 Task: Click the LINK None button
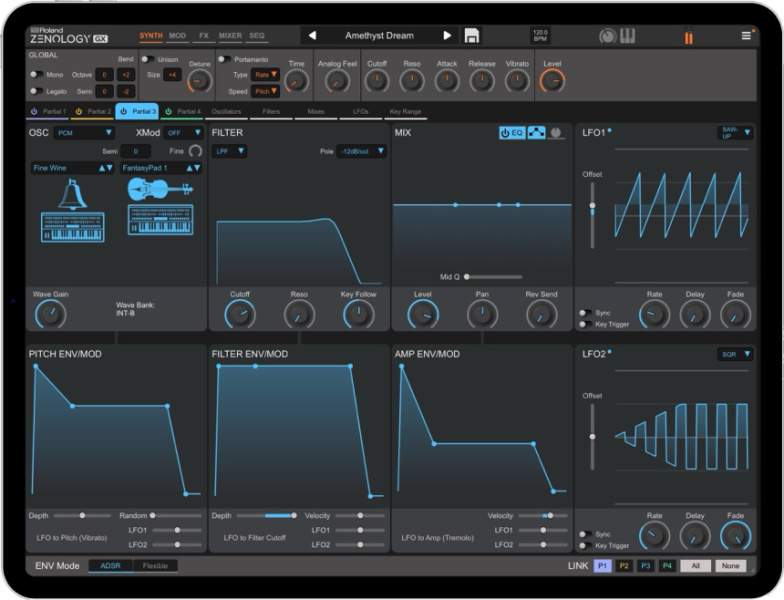[x=730, y=566]
